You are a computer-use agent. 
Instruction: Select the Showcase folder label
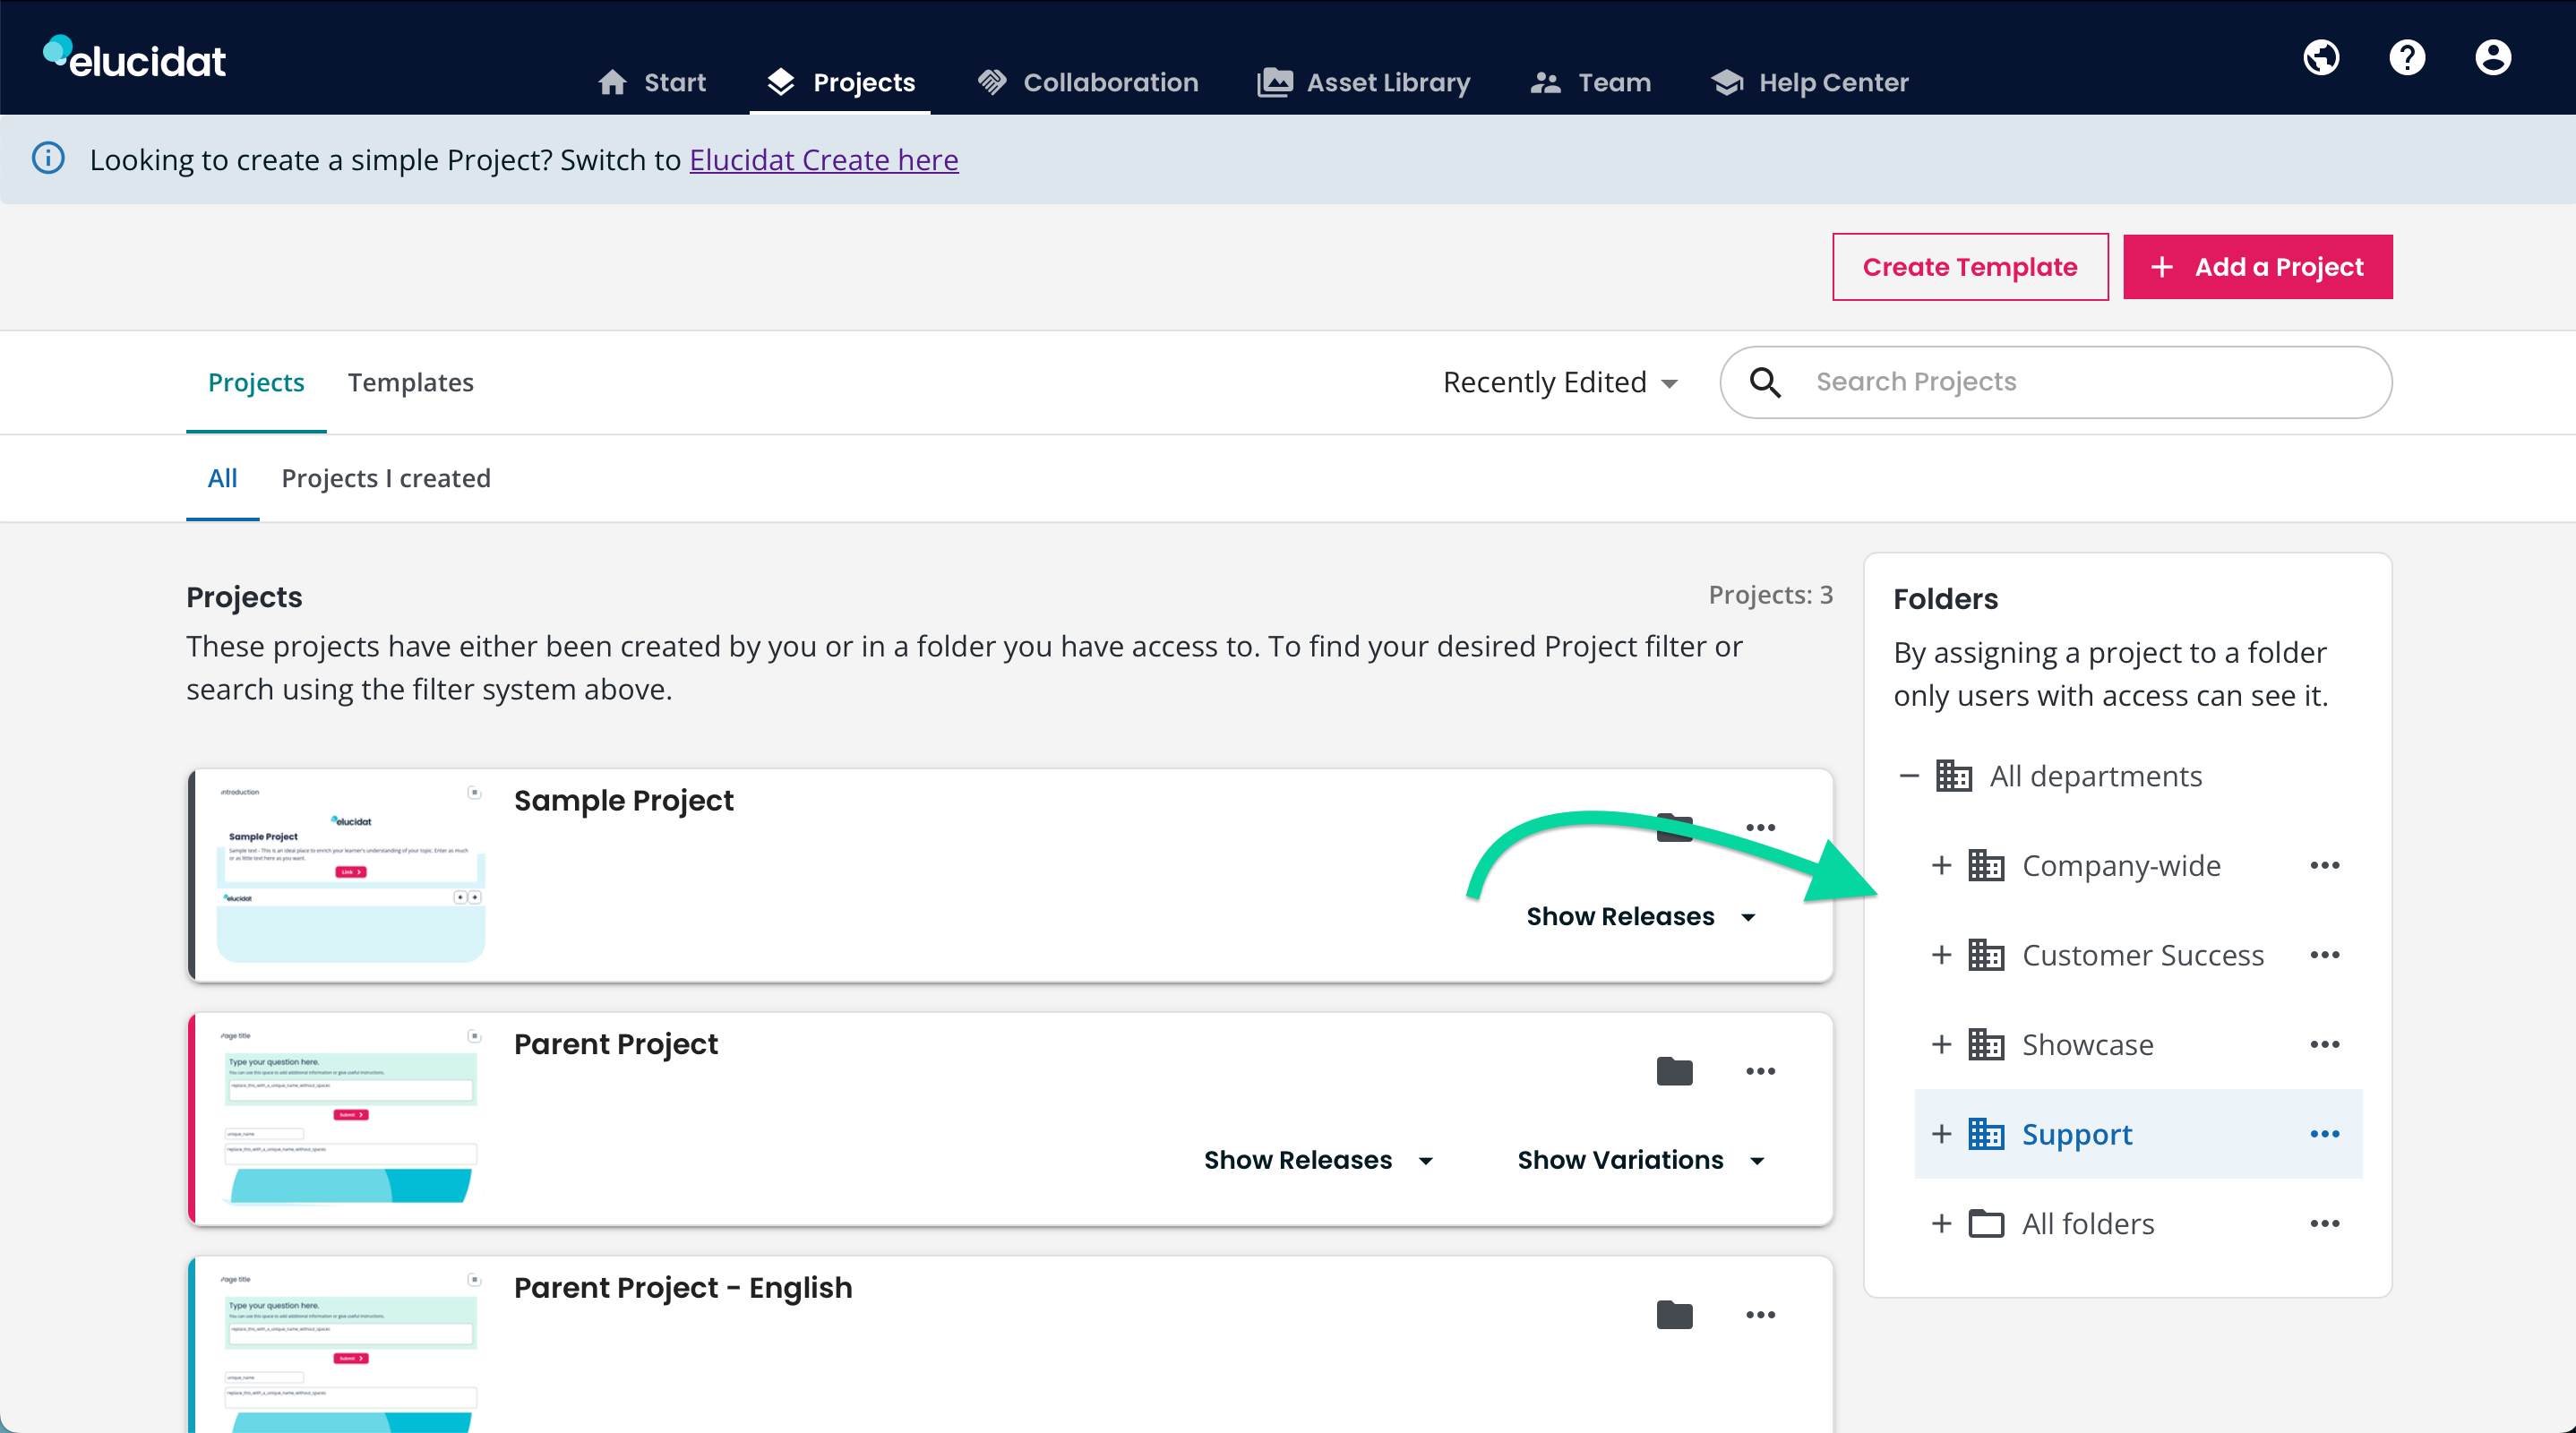coord(2088,1044)
